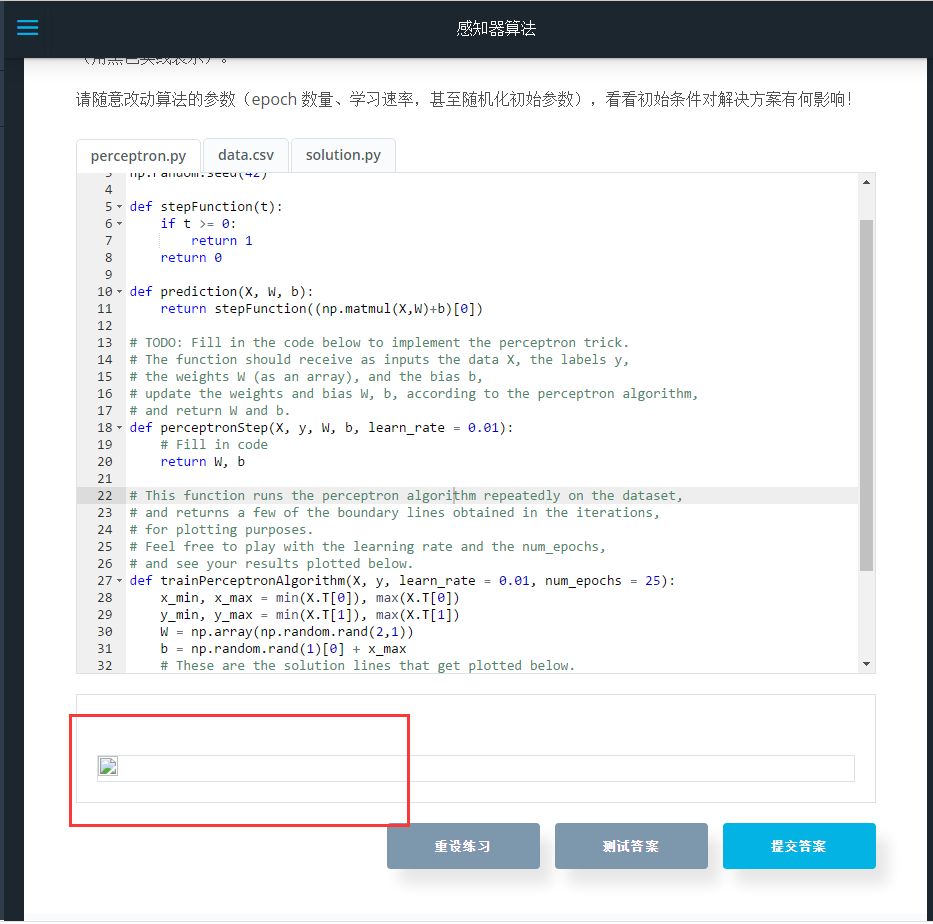Collapse the trainPerceptronAlgorithm function on line 27
Viewport: 933px width, 924px height.
[x=120, y=580]
